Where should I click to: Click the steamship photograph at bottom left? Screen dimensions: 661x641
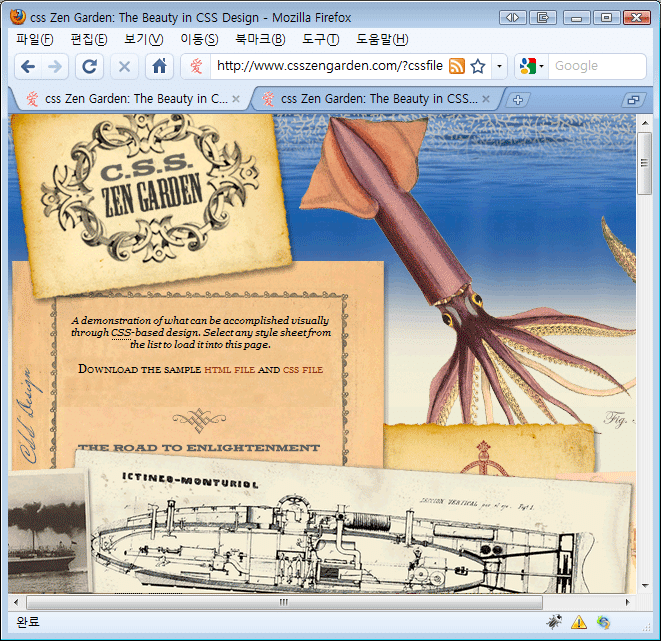pos(47,532)
